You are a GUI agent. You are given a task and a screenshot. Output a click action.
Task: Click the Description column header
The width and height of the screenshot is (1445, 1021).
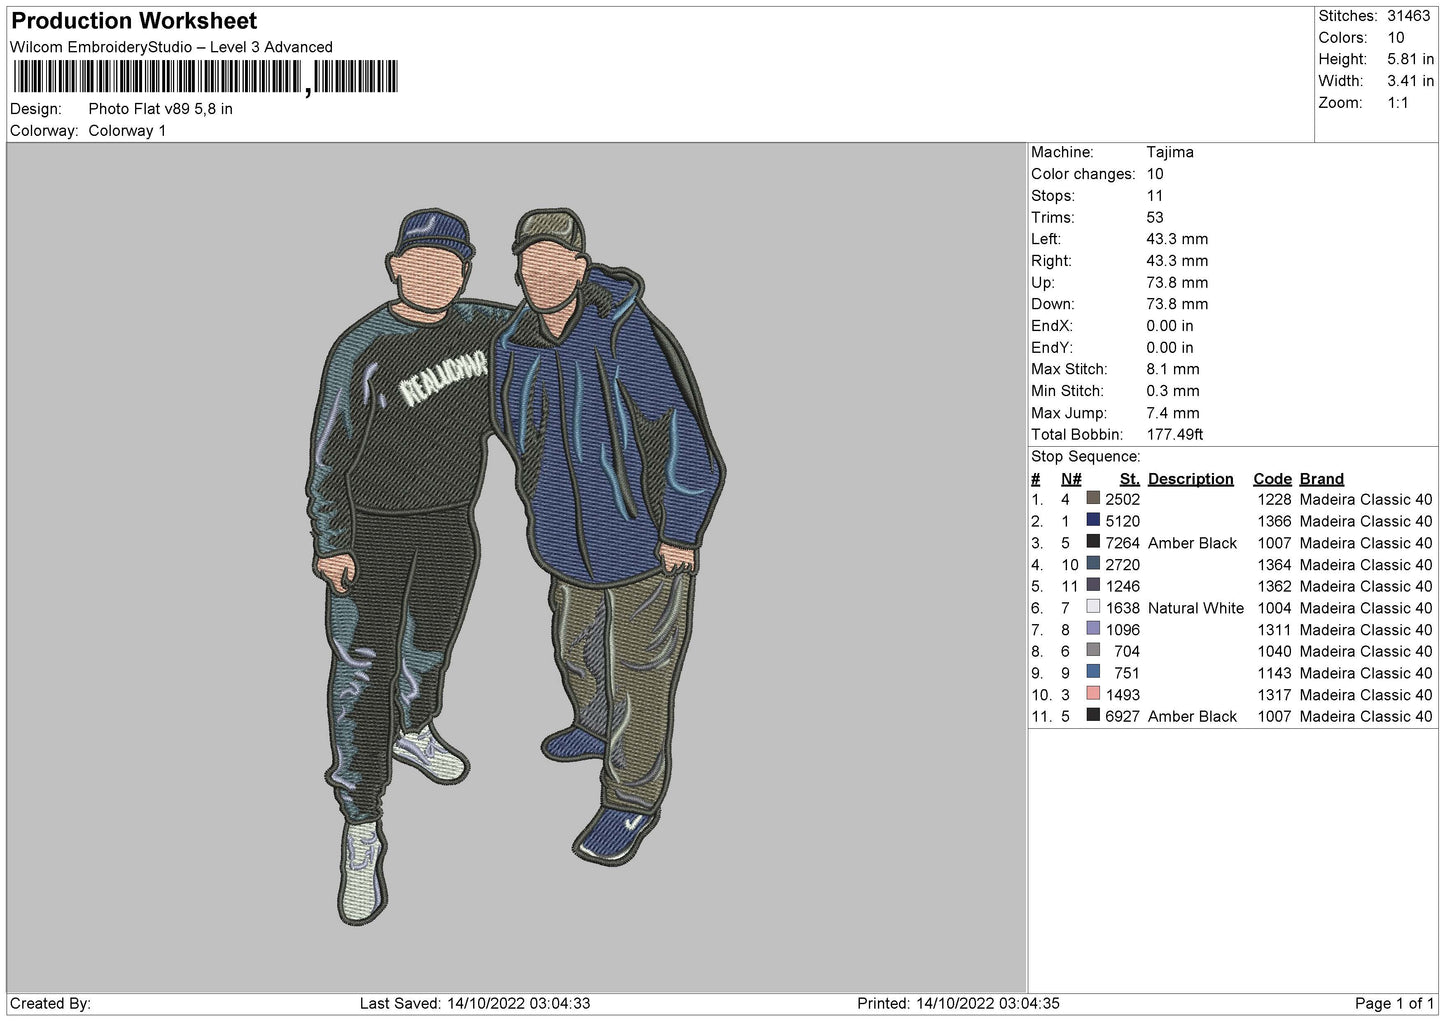click(1191, 479)
